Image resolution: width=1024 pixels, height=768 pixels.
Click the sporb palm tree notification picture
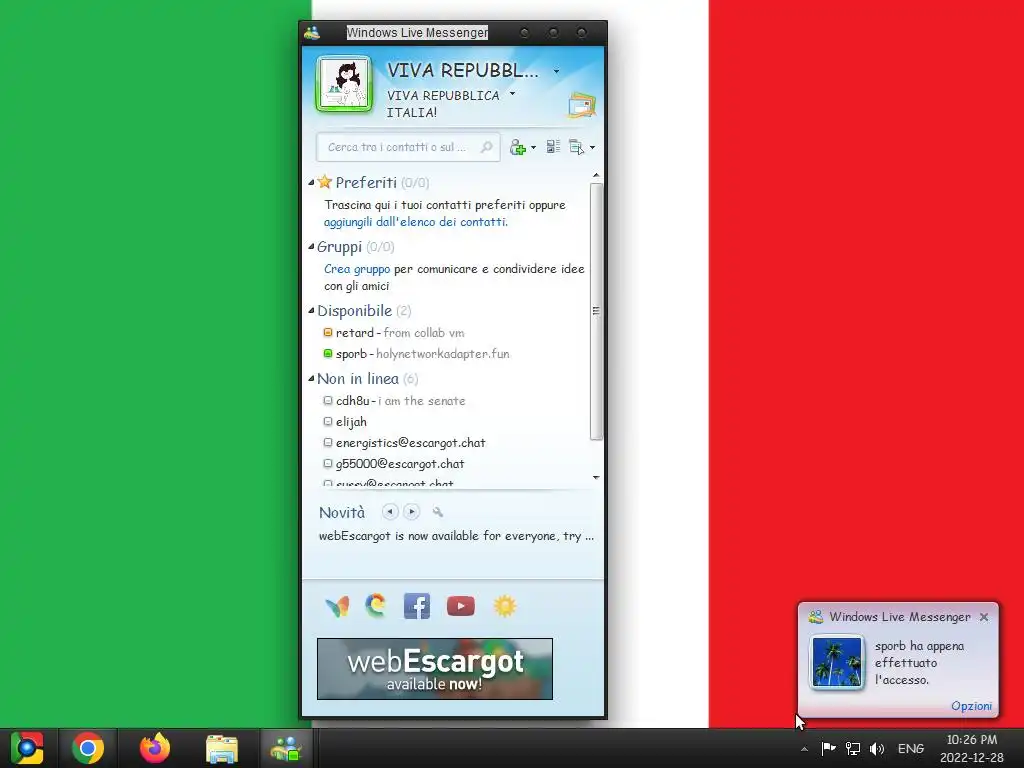click(837, 662)
